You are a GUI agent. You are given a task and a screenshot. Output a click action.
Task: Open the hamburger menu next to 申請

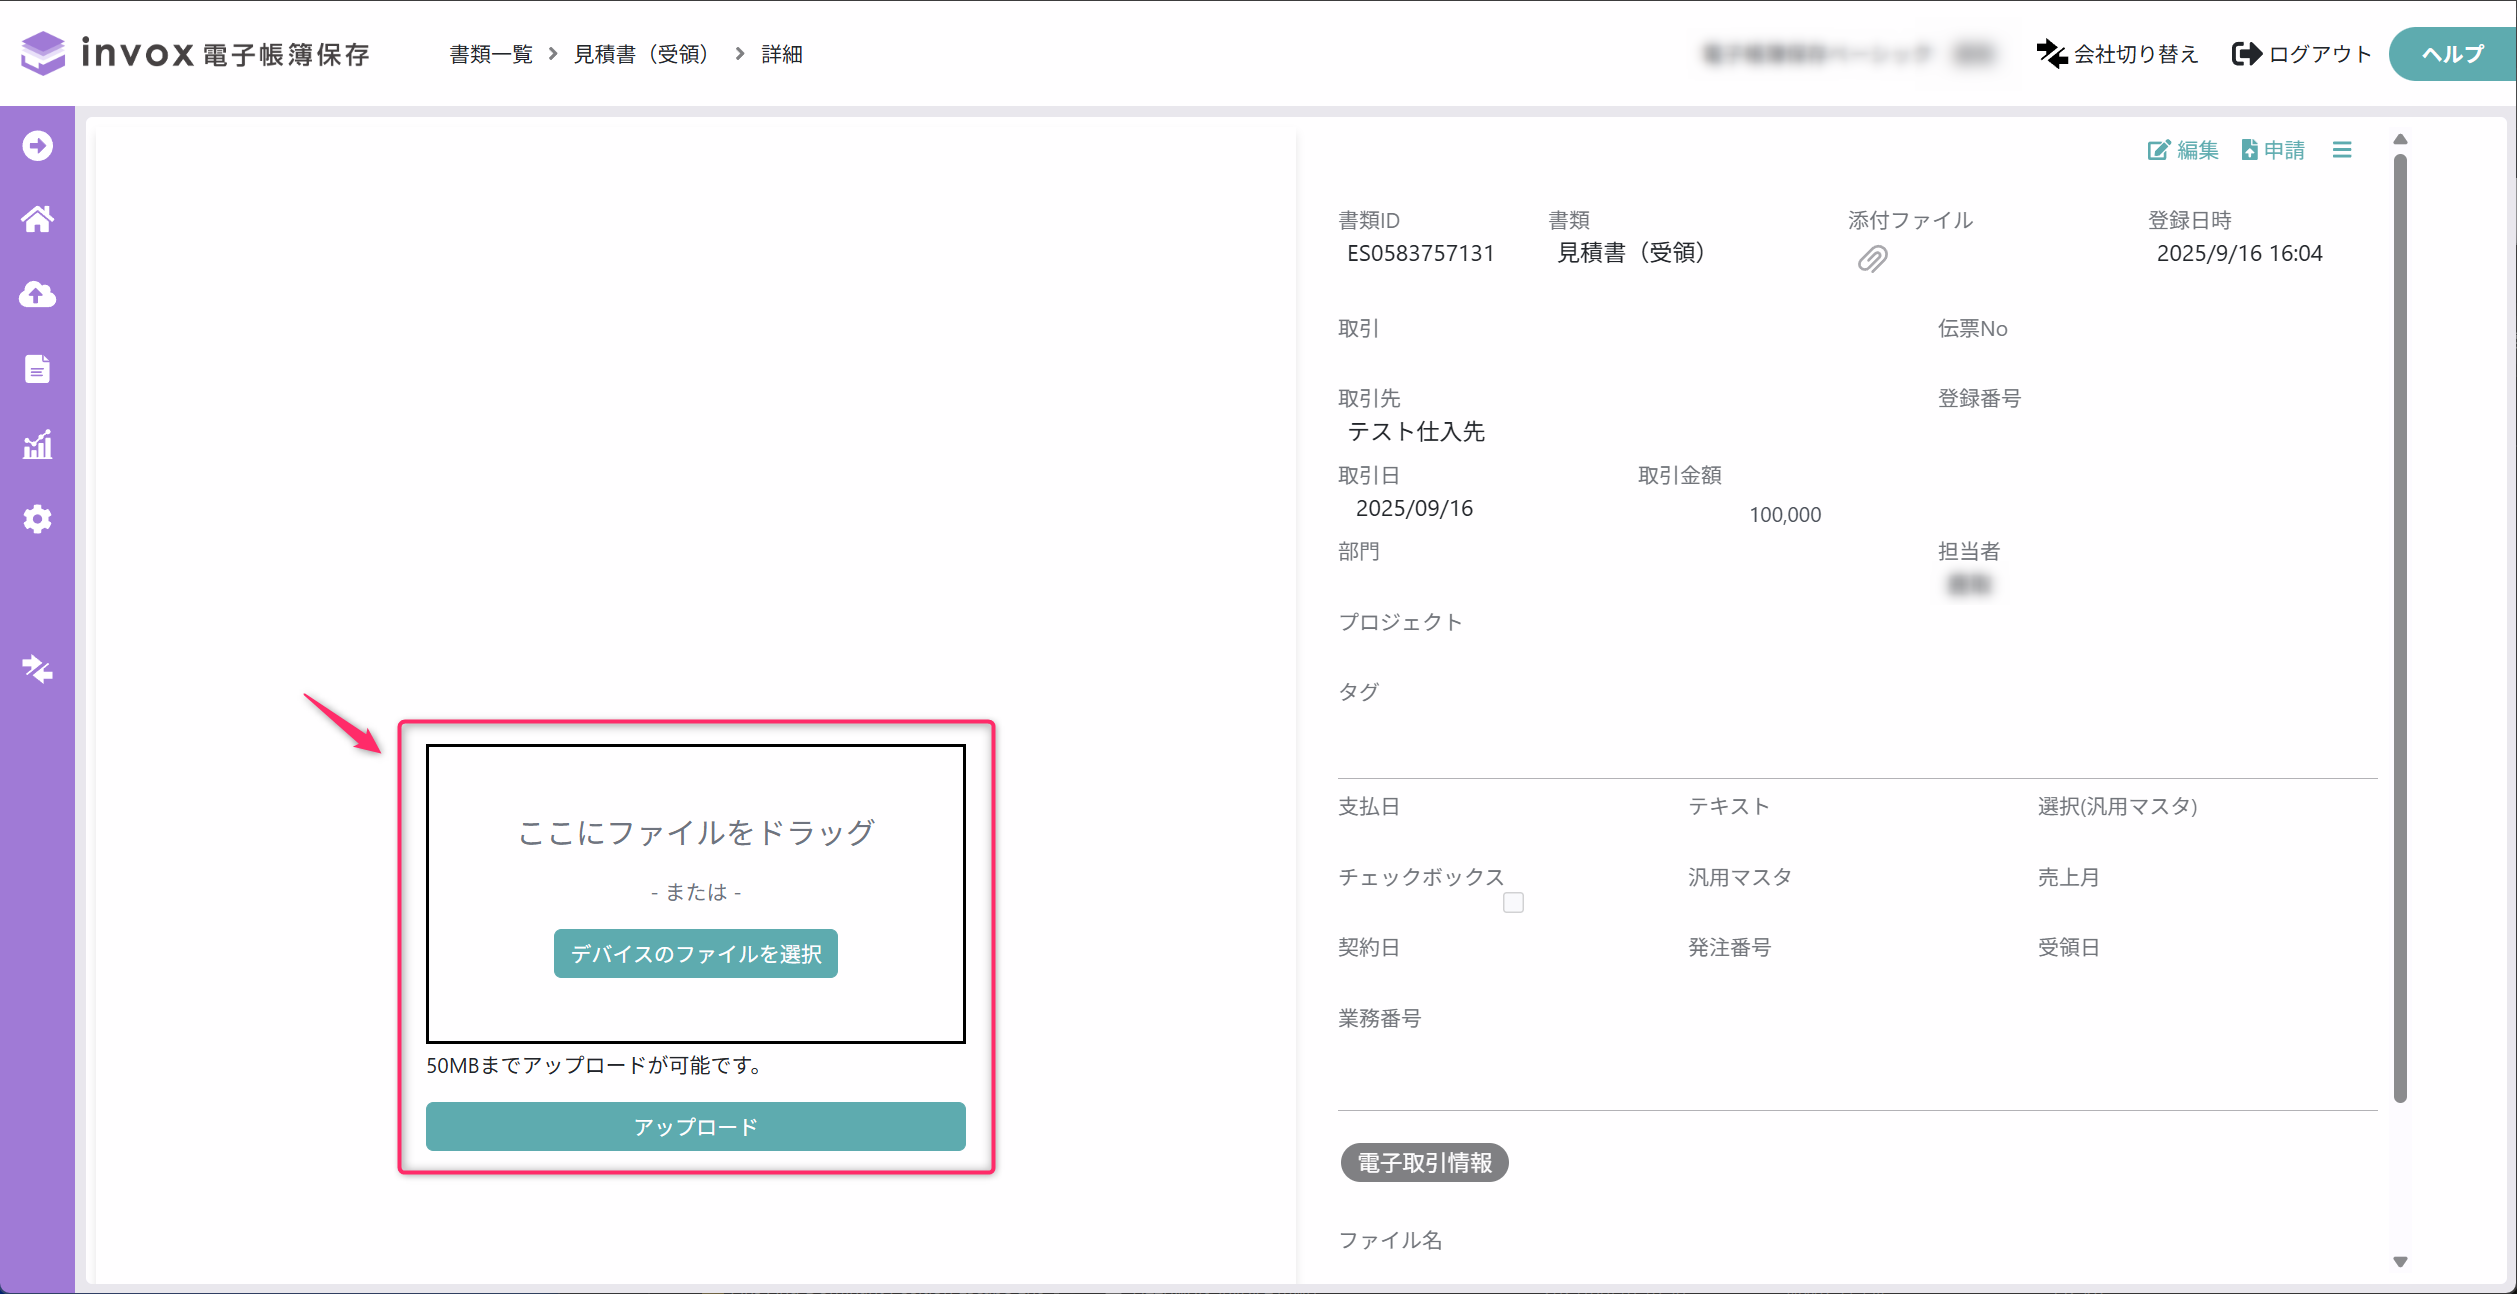point(2342,150)
